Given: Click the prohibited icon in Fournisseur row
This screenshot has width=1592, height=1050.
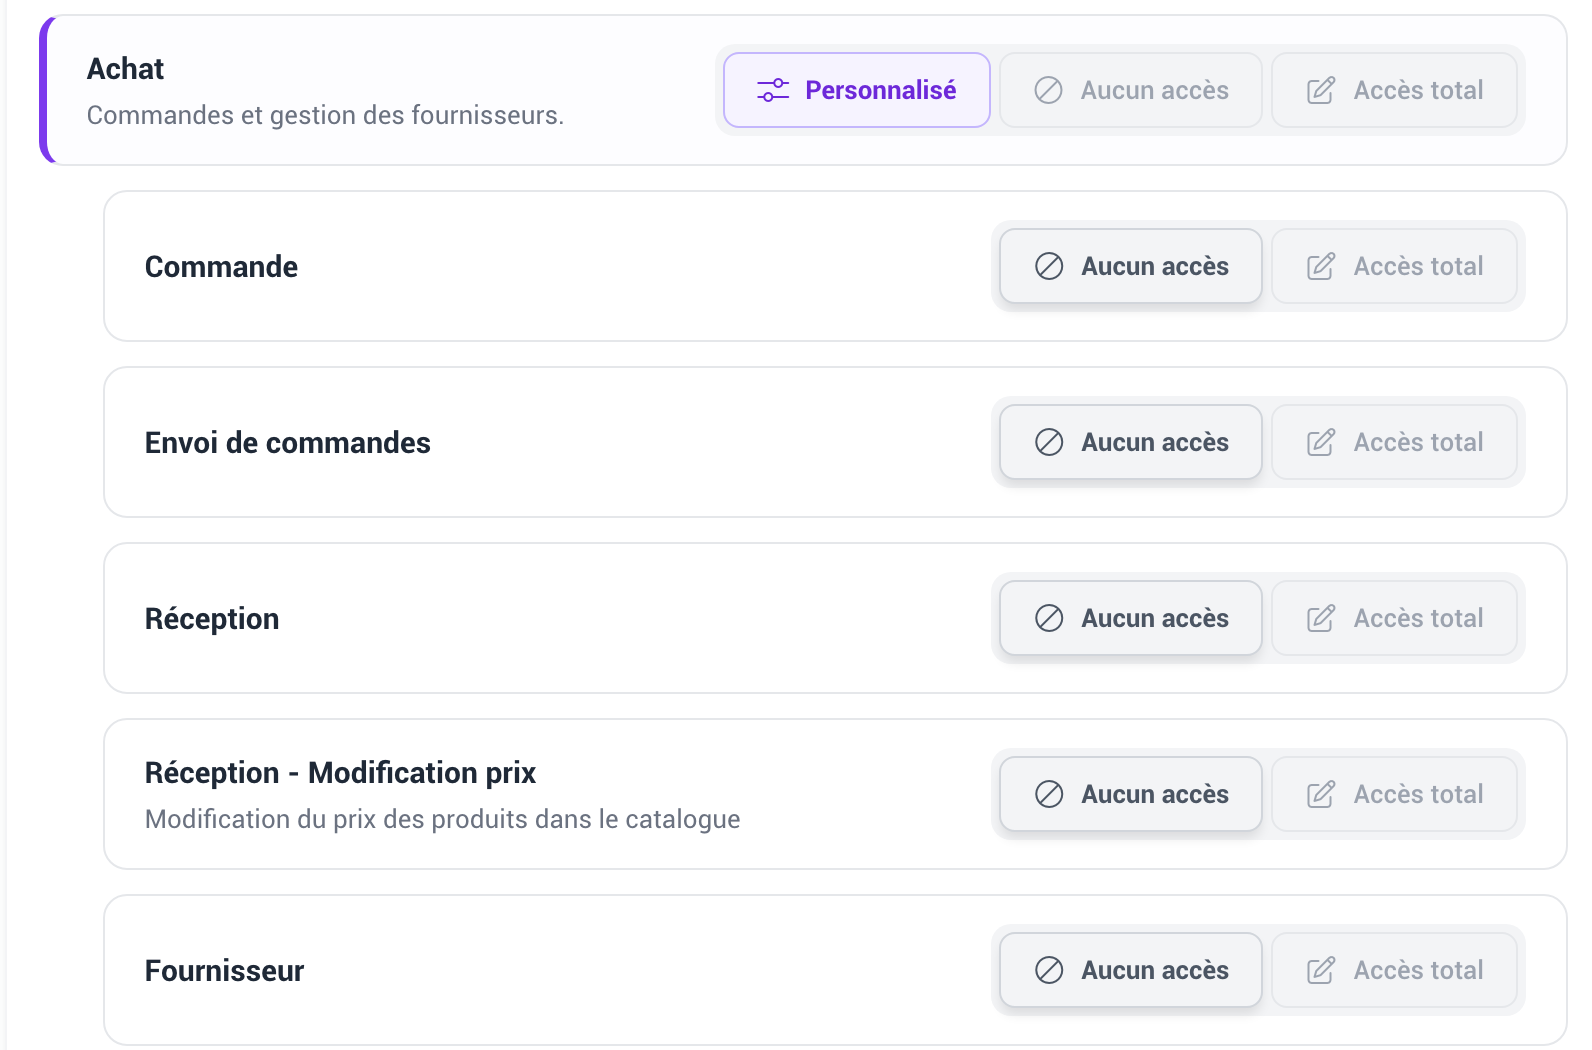Looking at the screenshot, I should (x=1049, y=970).
